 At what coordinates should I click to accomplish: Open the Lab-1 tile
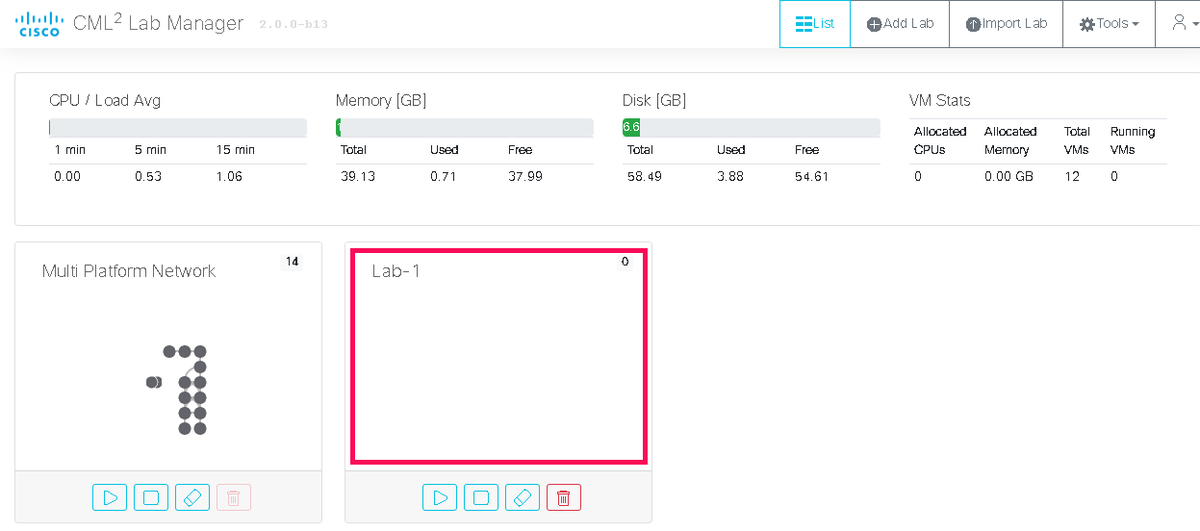[498, 356]
